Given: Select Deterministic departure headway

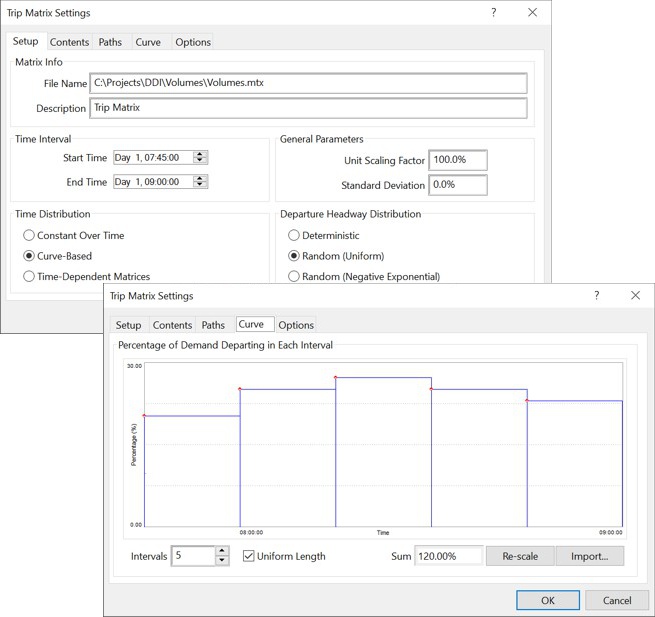Looking at the screenshot, I should pos(294,235).
